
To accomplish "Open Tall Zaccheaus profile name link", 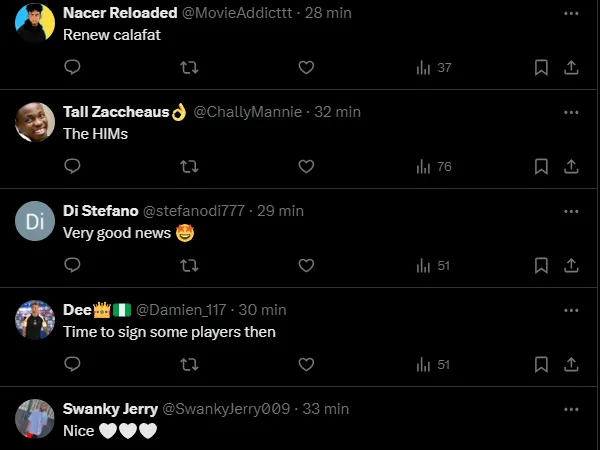I will [x=116, y=112].
